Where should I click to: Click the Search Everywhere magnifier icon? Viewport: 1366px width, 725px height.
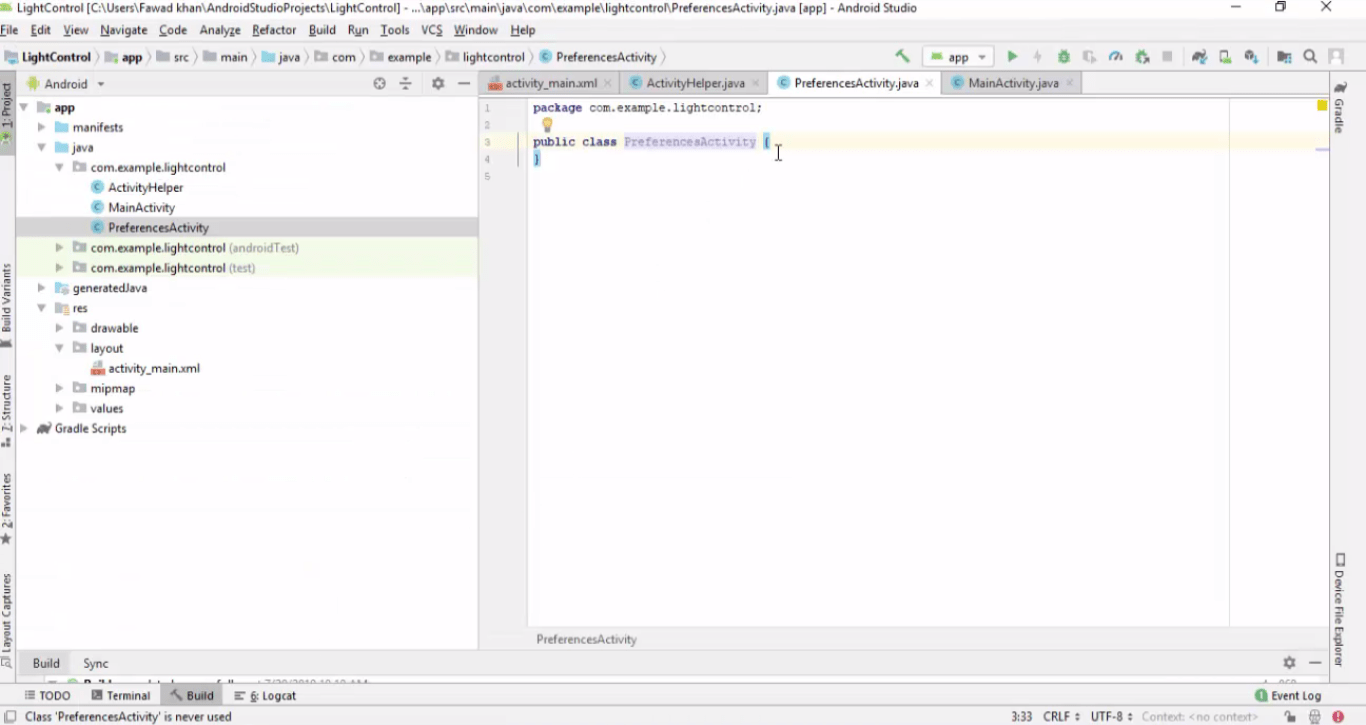[x=1308, y=57]
